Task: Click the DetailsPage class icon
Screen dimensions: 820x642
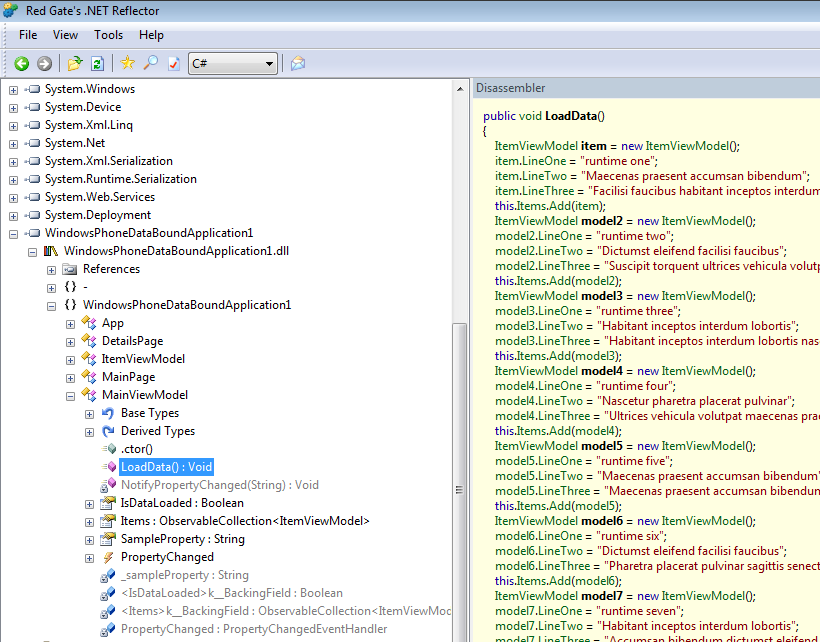Action: click(89, 341)
